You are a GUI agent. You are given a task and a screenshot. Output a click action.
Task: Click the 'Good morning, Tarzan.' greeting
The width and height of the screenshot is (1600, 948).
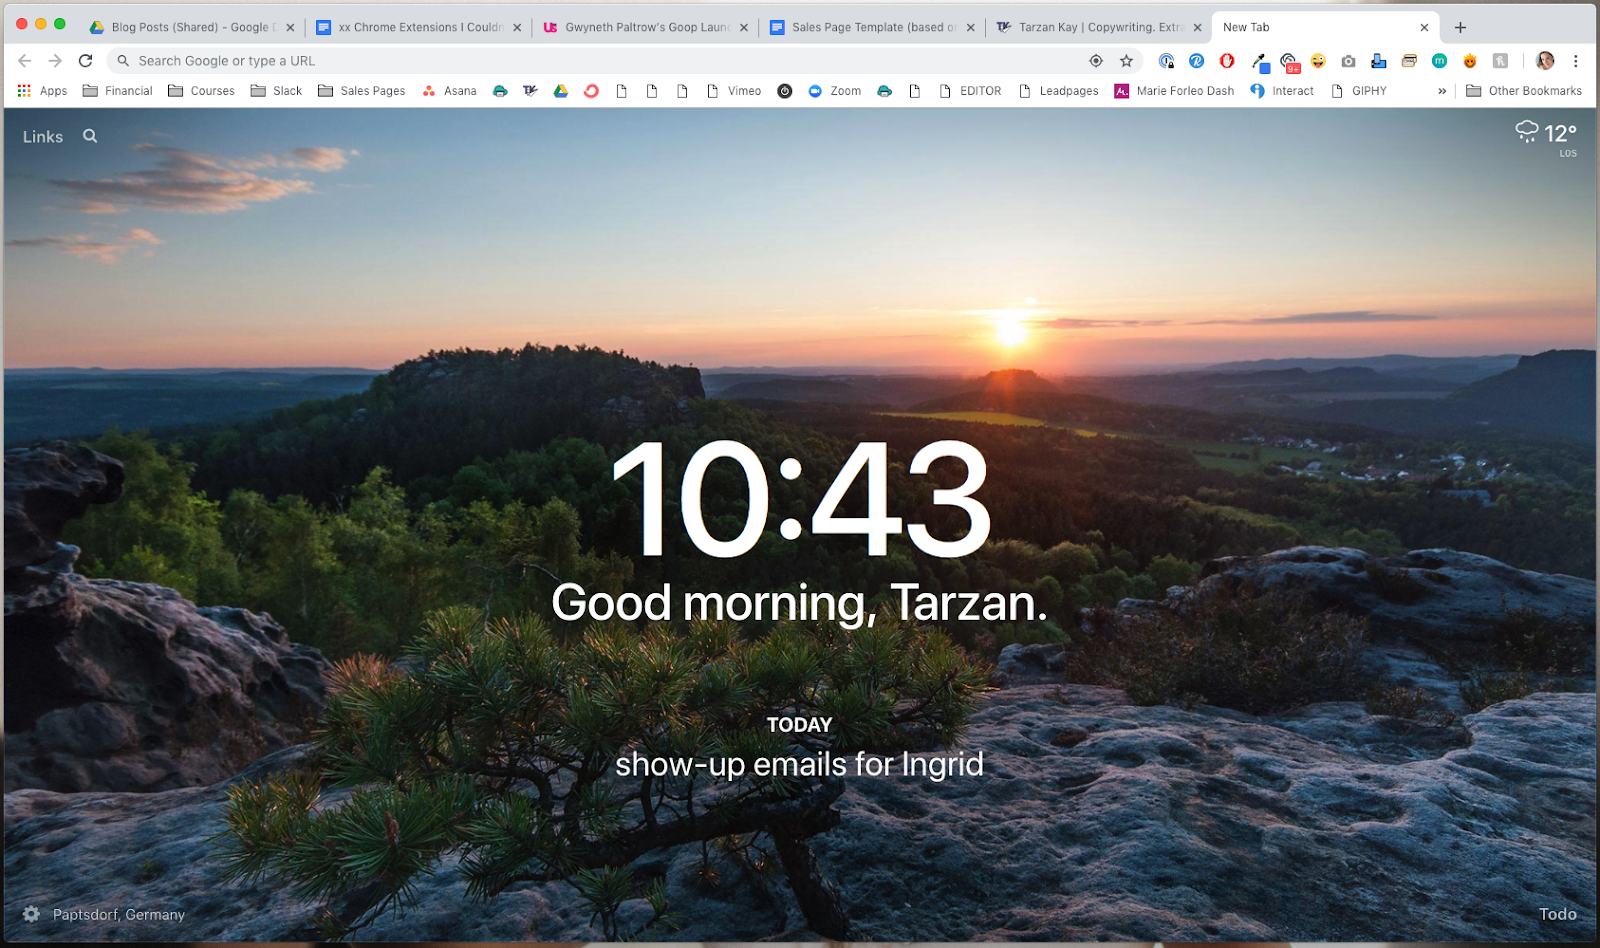point(799,603)
